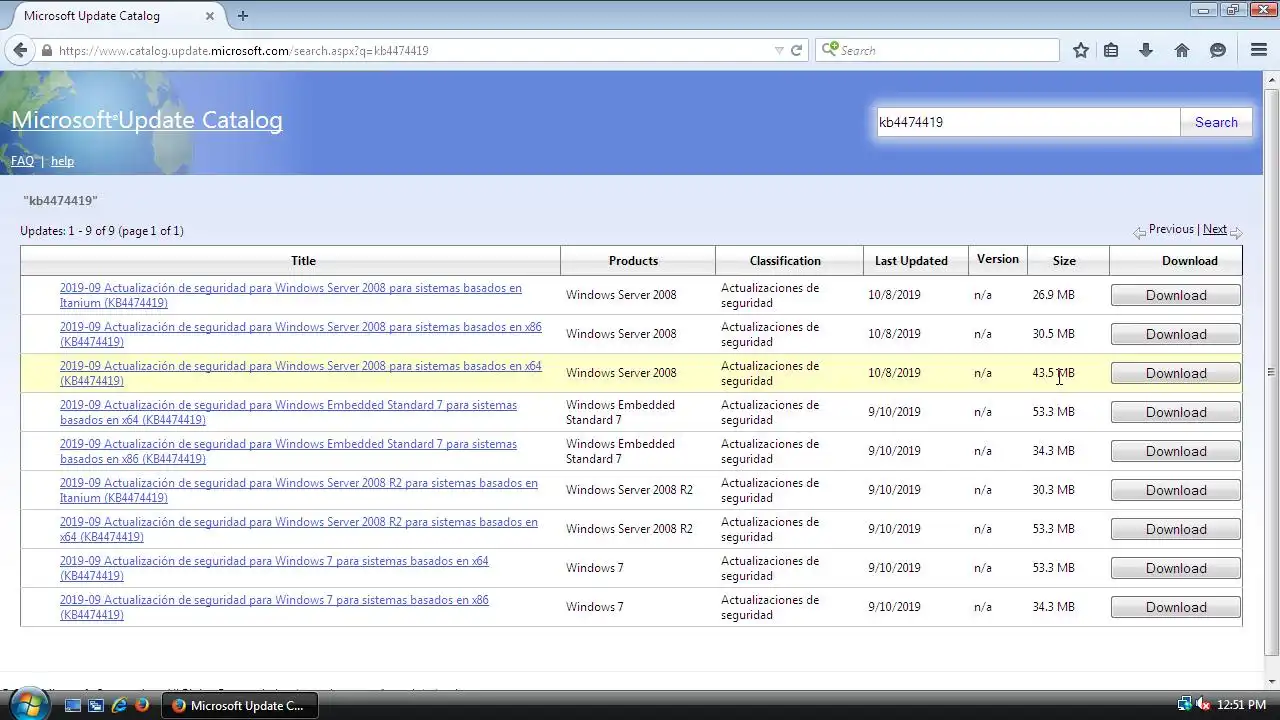
Task: Click Show Desktop icon in quick launch
Action: pyautogui.click(x=72, y=705)
